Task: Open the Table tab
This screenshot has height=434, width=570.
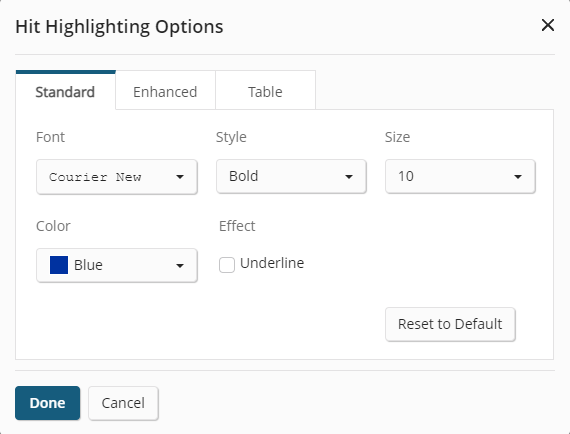Action: pyautogui.click(x=265, y=91)
